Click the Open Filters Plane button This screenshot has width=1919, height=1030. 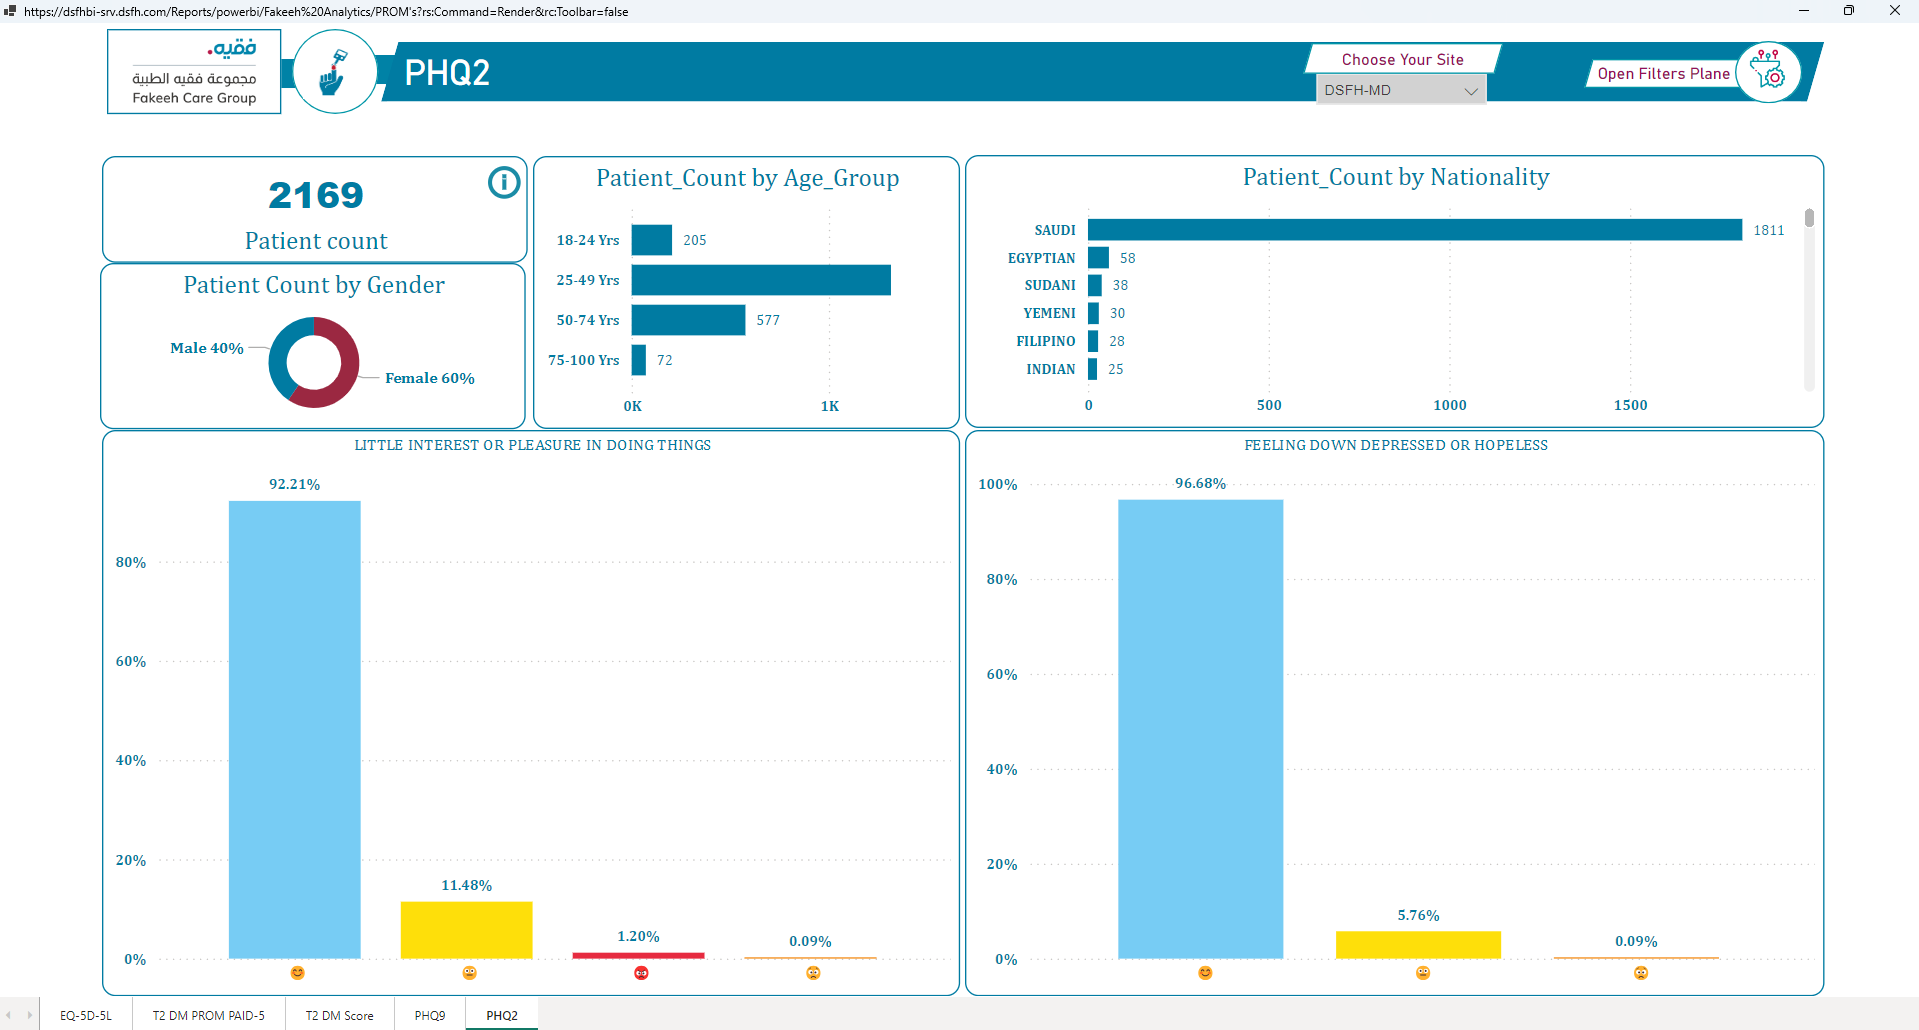(1663, 74)
